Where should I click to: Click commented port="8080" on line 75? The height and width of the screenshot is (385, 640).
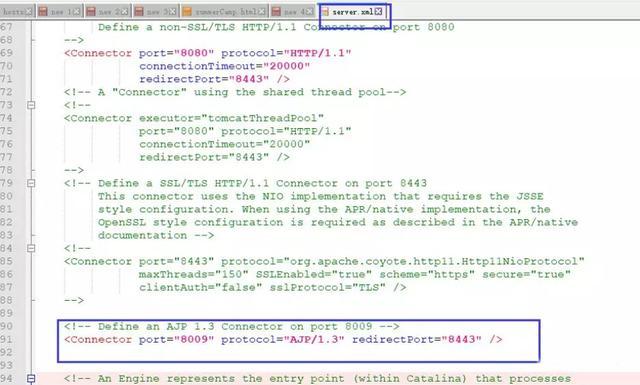pos(176,131)
